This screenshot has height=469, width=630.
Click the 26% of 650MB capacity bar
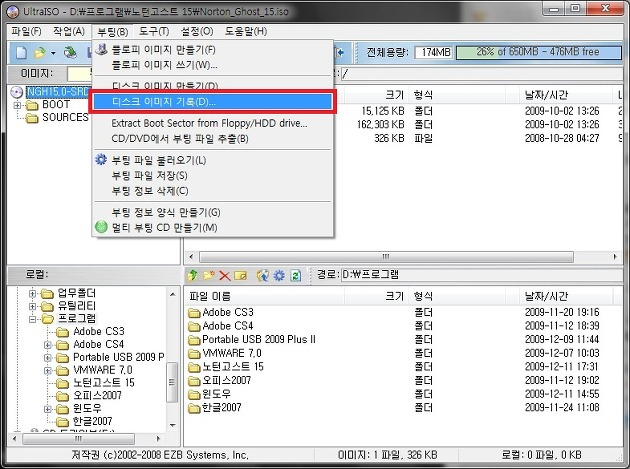(539, 52)
